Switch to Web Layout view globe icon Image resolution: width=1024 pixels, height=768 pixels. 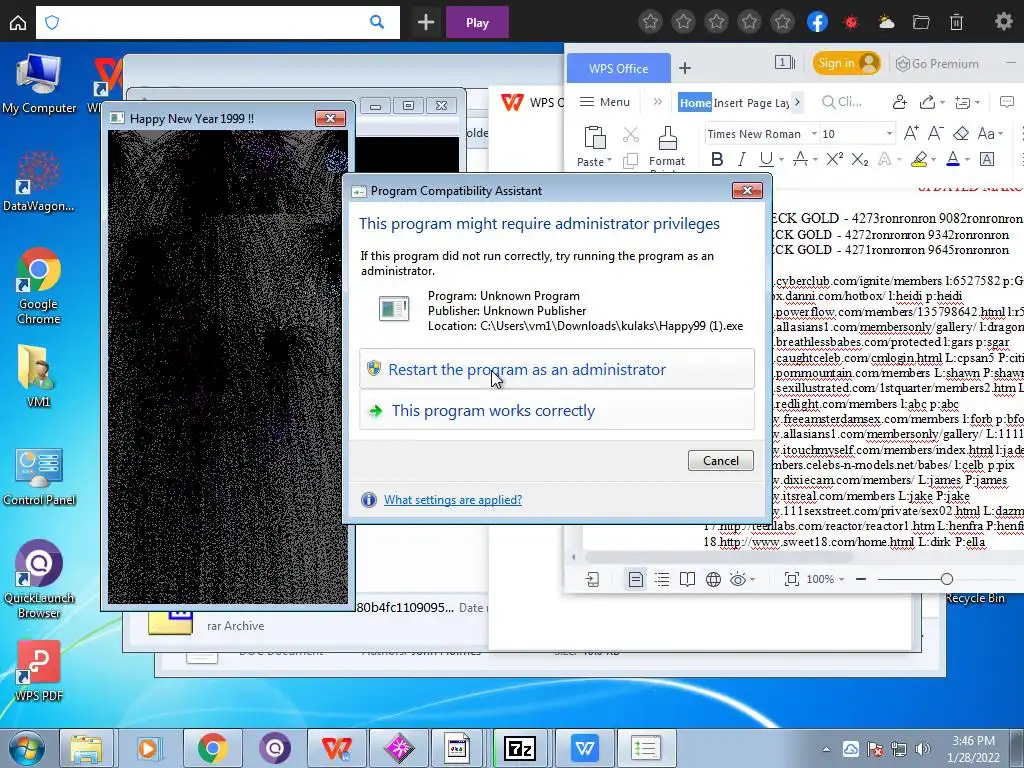pyautogui.click(x=713, y=579)
